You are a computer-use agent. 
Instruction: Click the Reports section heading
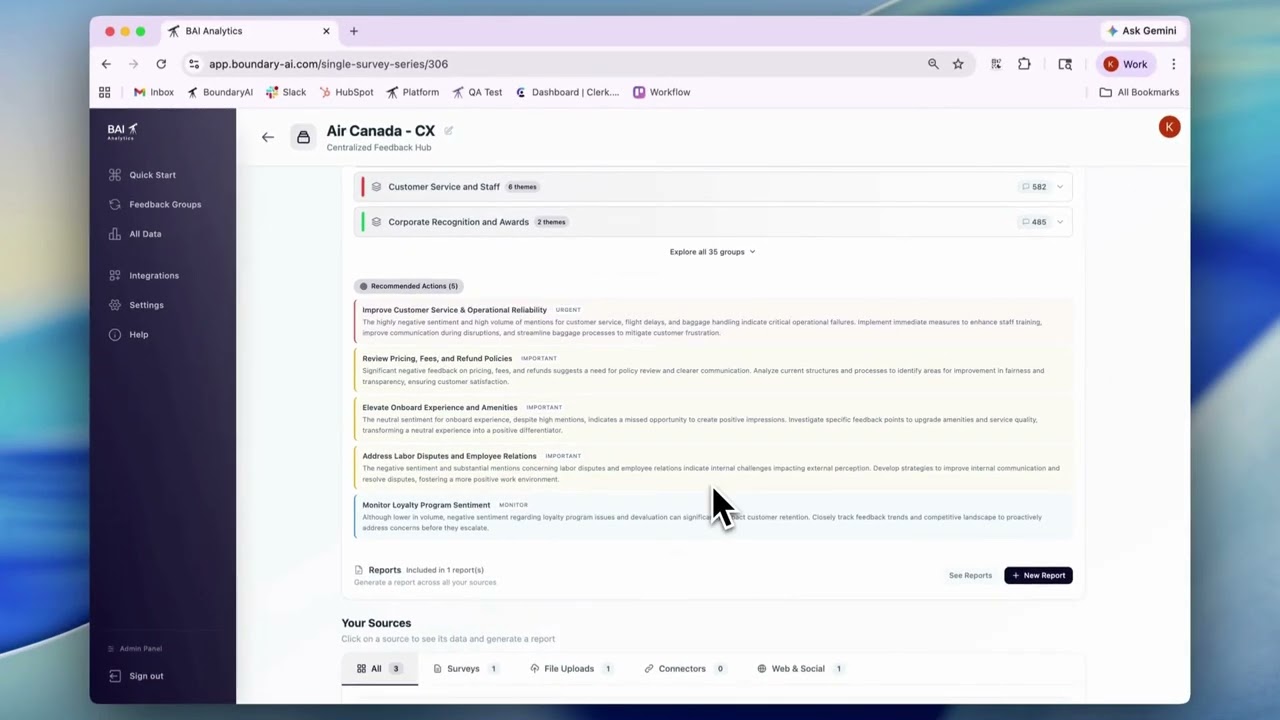click(x=385, y=570)
